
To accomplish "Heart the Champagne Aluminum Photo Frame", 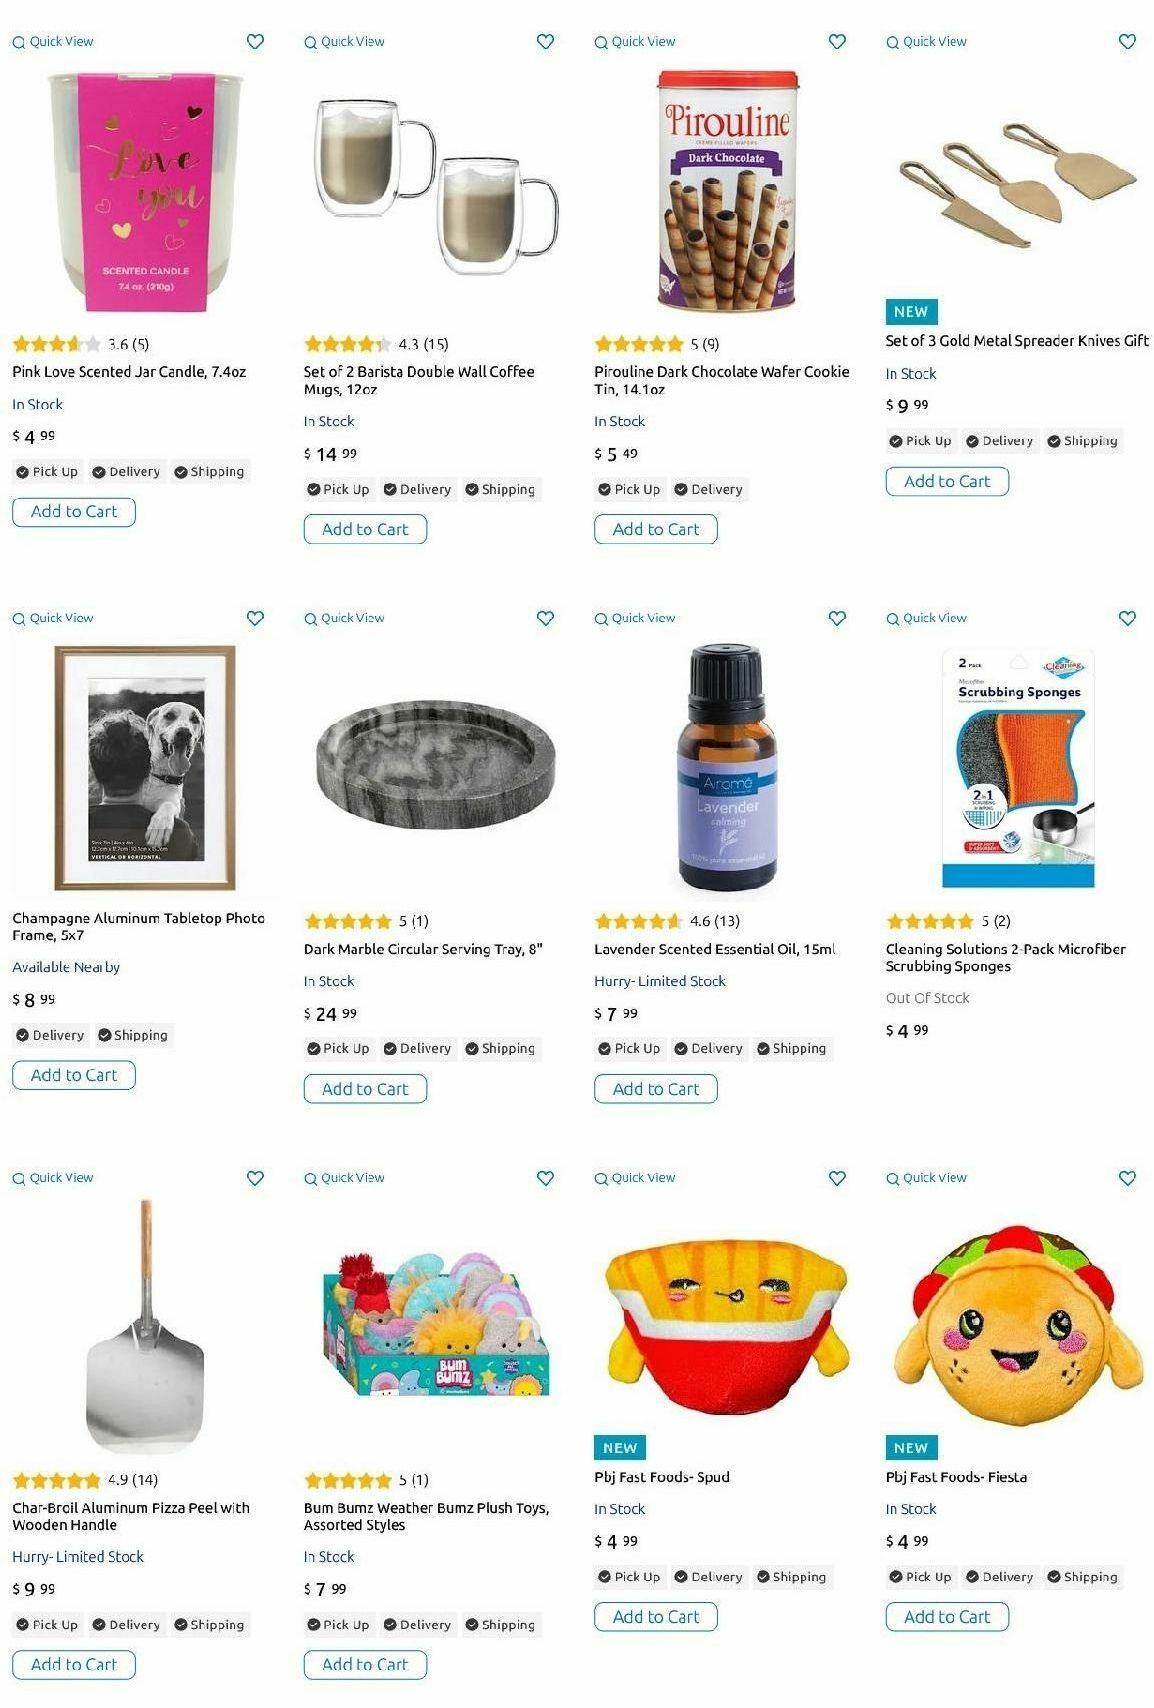I will point(255,618).
